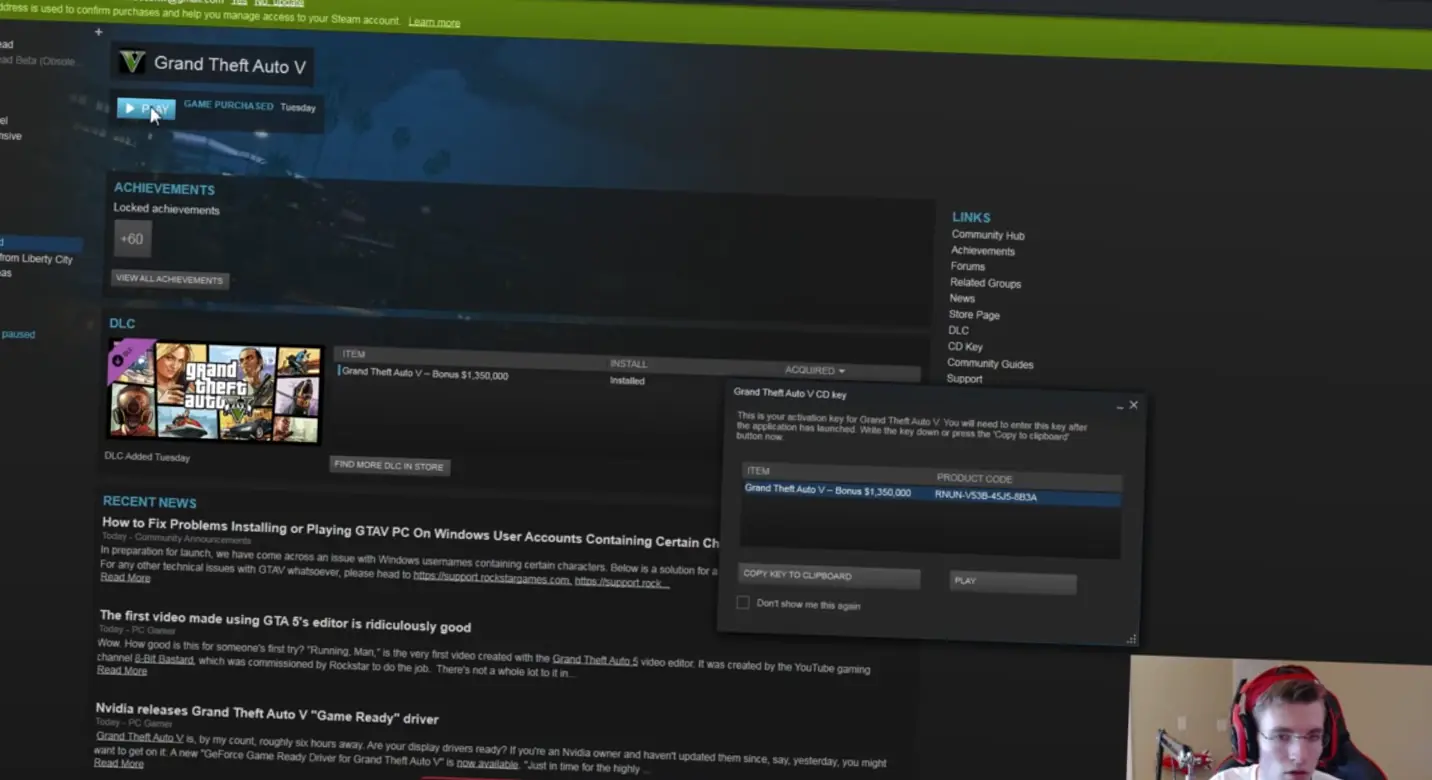
Task: Open the 8-Bit Bastard channel link
Action: click(166, 660)
